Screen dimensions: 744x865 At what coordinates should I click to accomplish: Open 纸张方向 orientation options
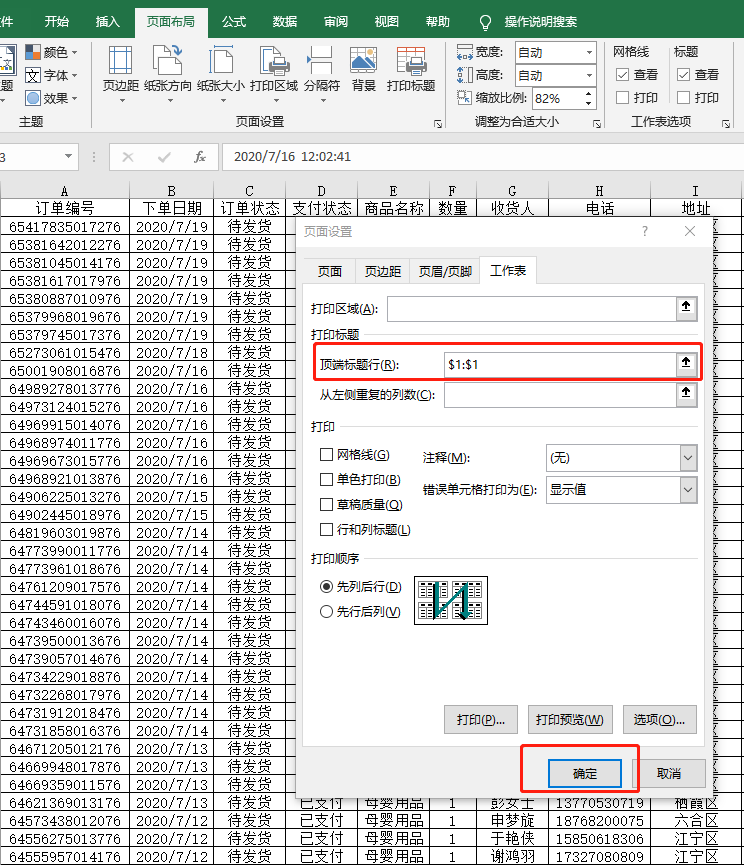point(168,72)
